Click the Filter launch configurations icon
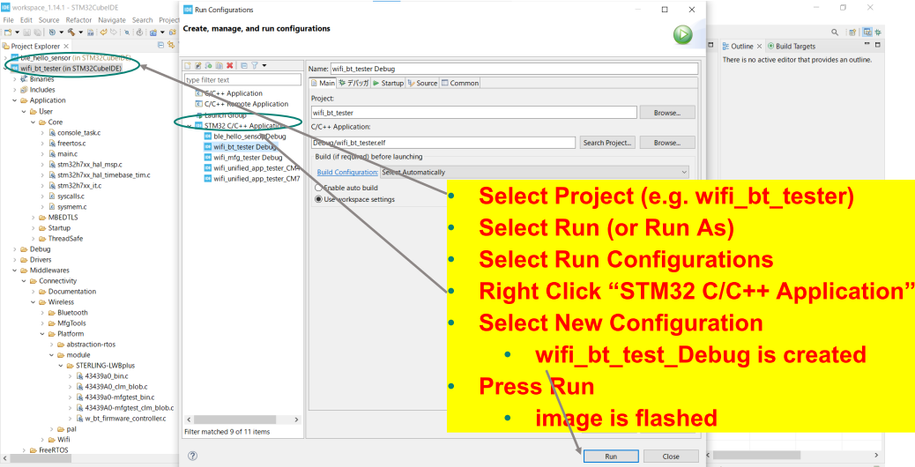 click(255, 66)
